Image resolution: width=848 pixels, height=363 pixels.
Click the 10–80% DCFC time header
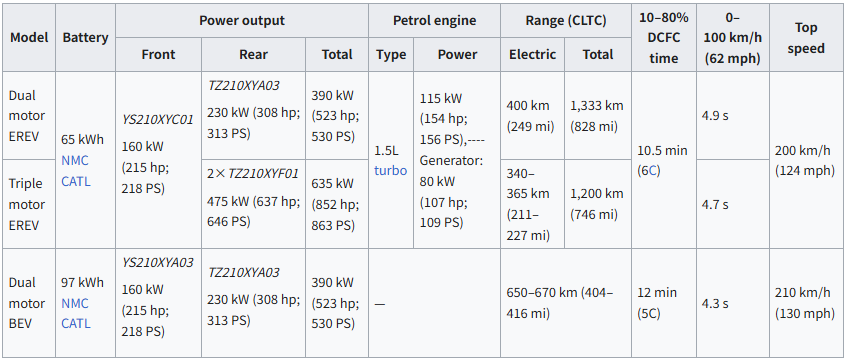tap(664, 37)
